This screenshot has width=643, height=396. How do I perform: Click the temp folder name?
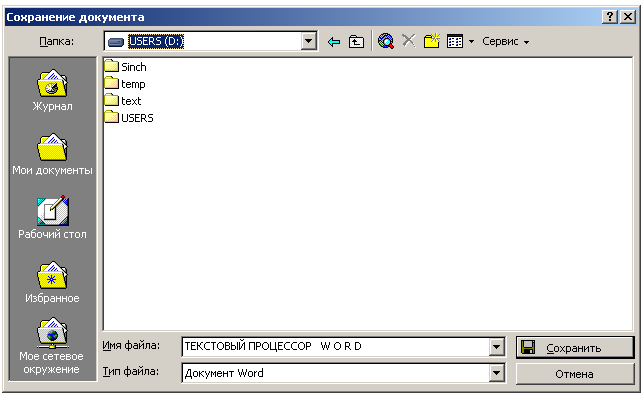133,84
